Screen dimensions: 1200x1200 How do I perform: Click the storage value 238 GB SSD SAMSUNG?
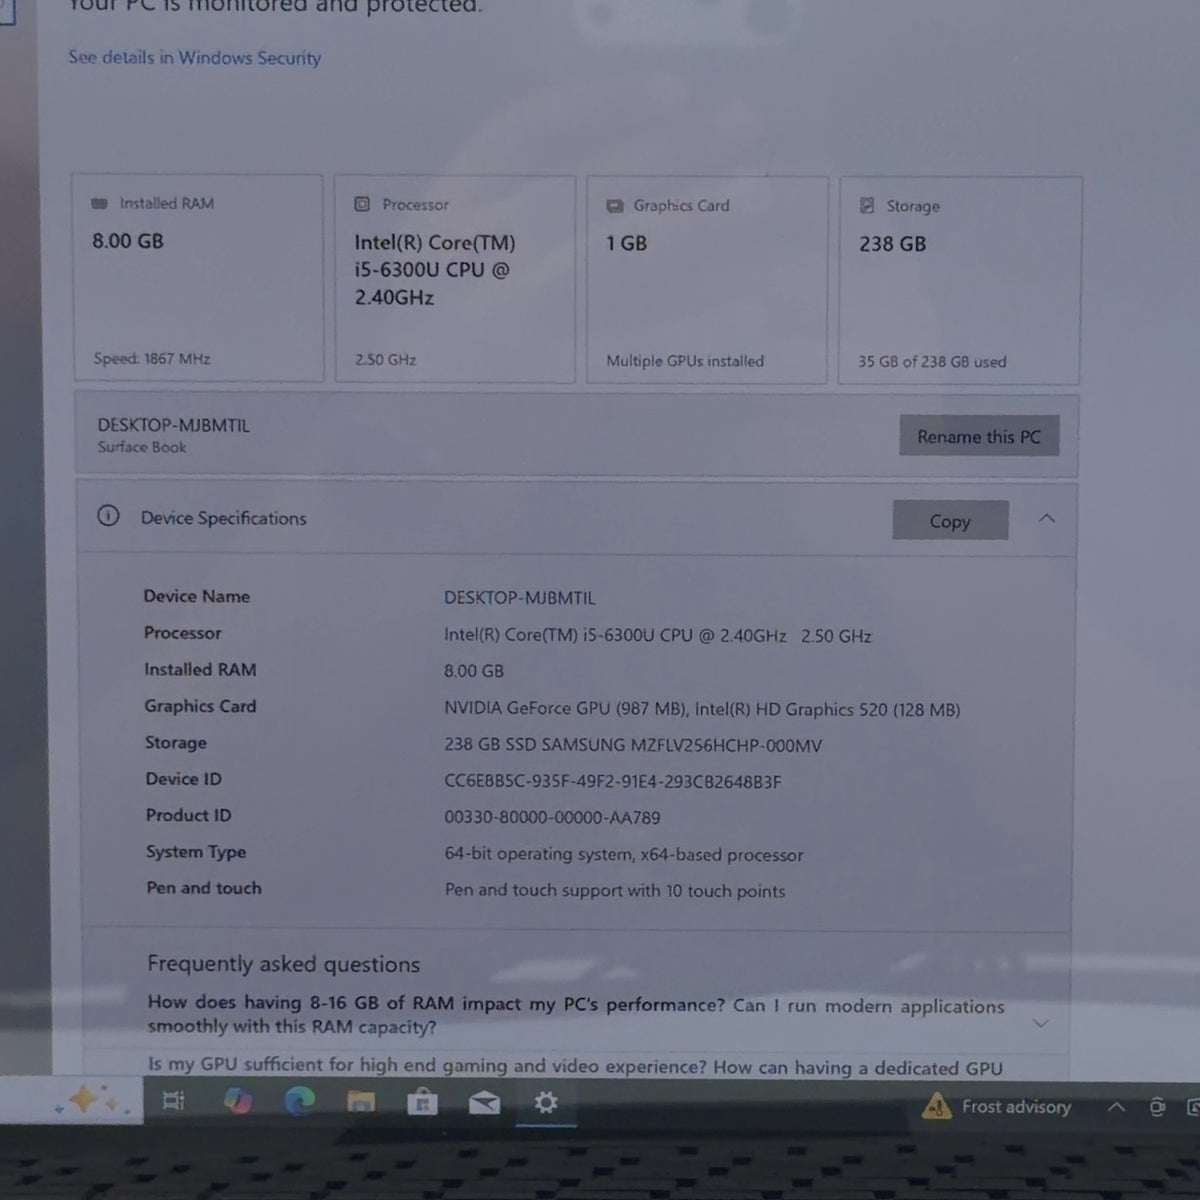pos(633,745)
